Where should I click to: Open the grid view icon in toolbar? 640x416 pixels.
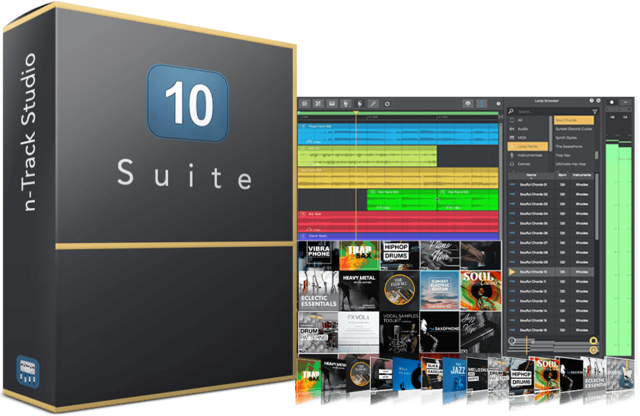304,104
